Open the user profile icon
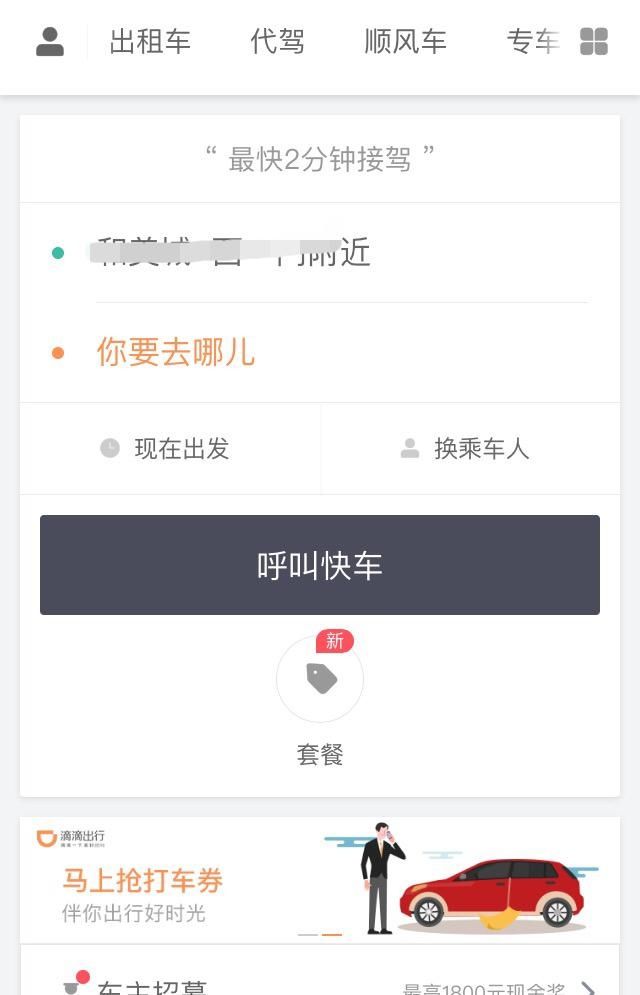This screenshot has height=995, width=640. point(49,41)
